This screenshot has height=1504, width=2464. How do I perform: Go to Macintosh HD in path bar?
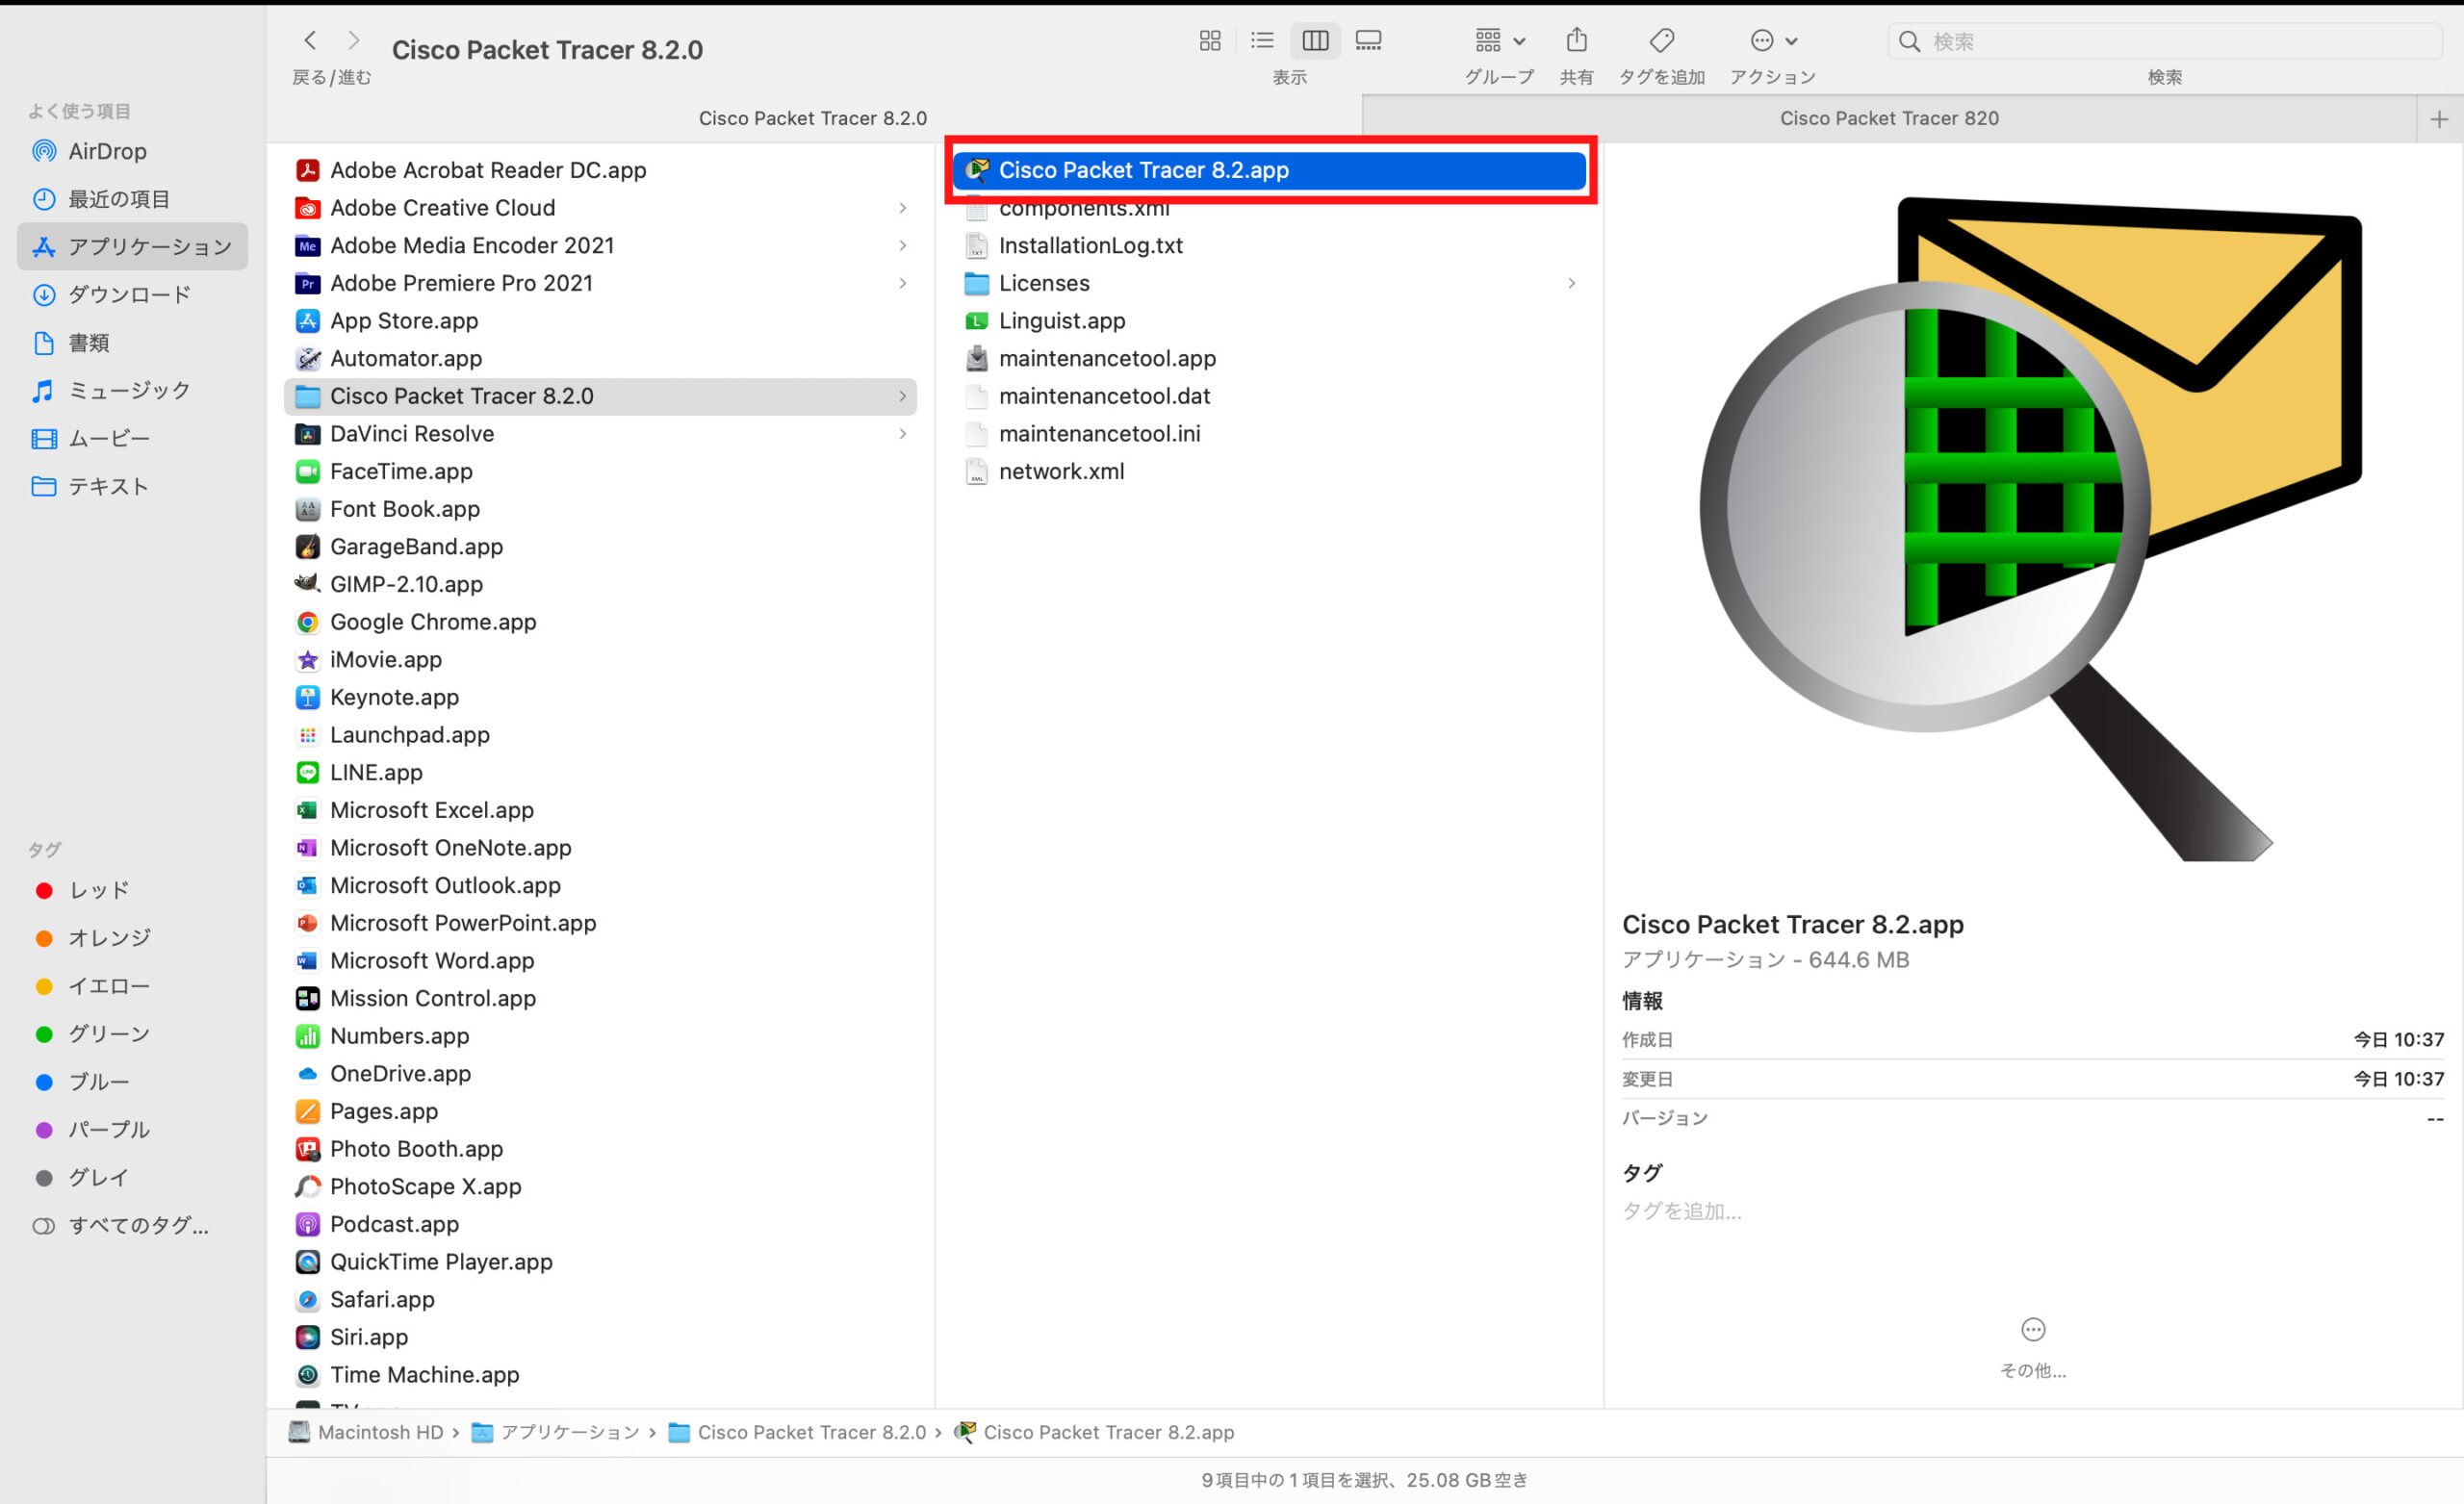coord(366,1432)
